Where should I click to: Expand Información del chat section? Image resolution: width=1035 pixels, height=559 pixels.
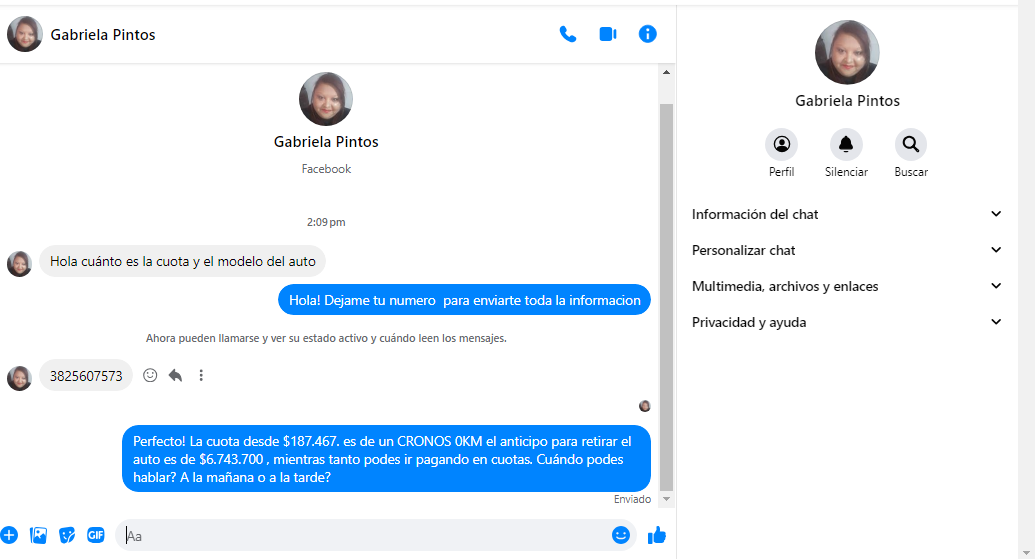[846, 214]
